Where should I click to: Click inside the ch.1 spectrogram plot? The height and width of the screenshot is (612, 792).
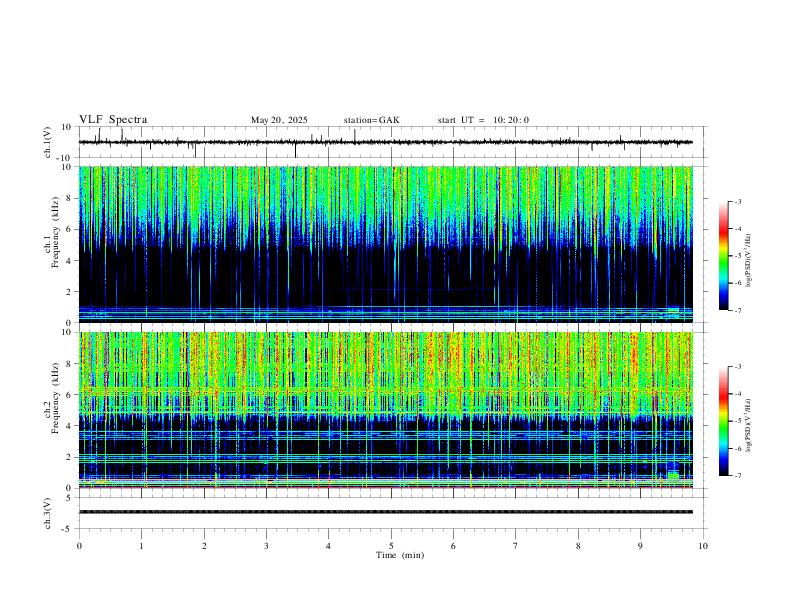385,244
